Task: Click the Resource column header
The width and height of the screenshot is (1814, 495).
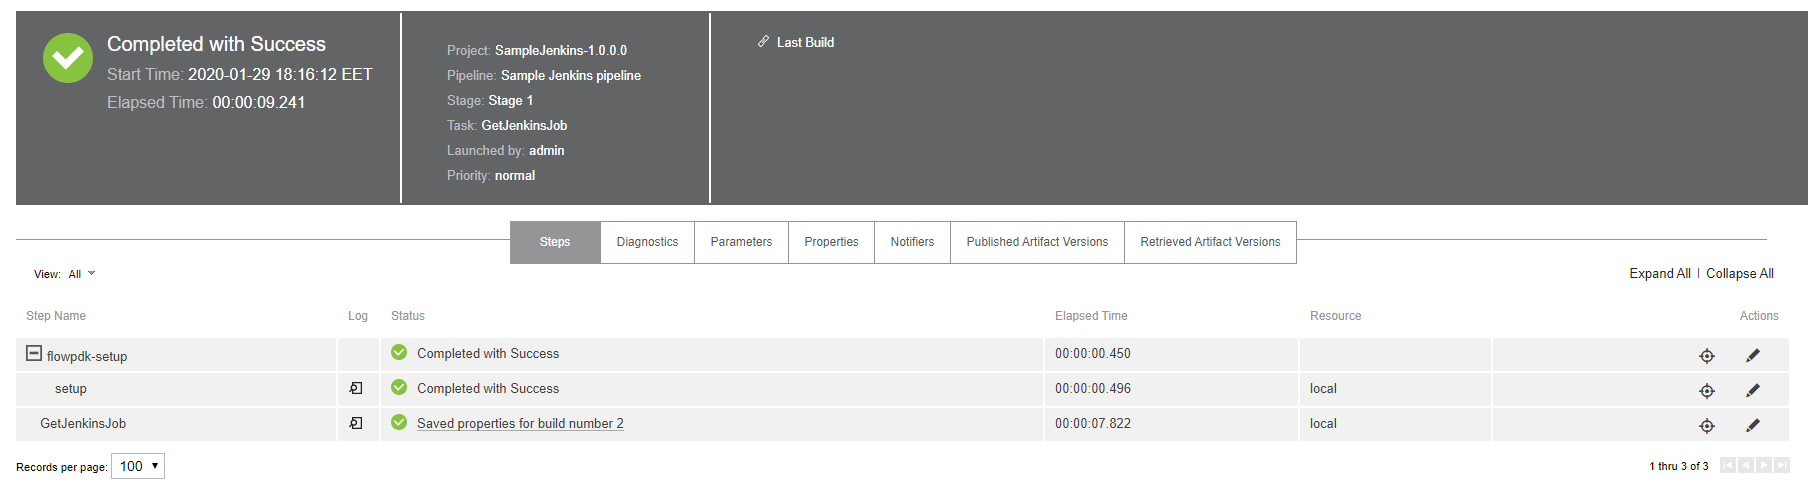Action: (1335, 315)
